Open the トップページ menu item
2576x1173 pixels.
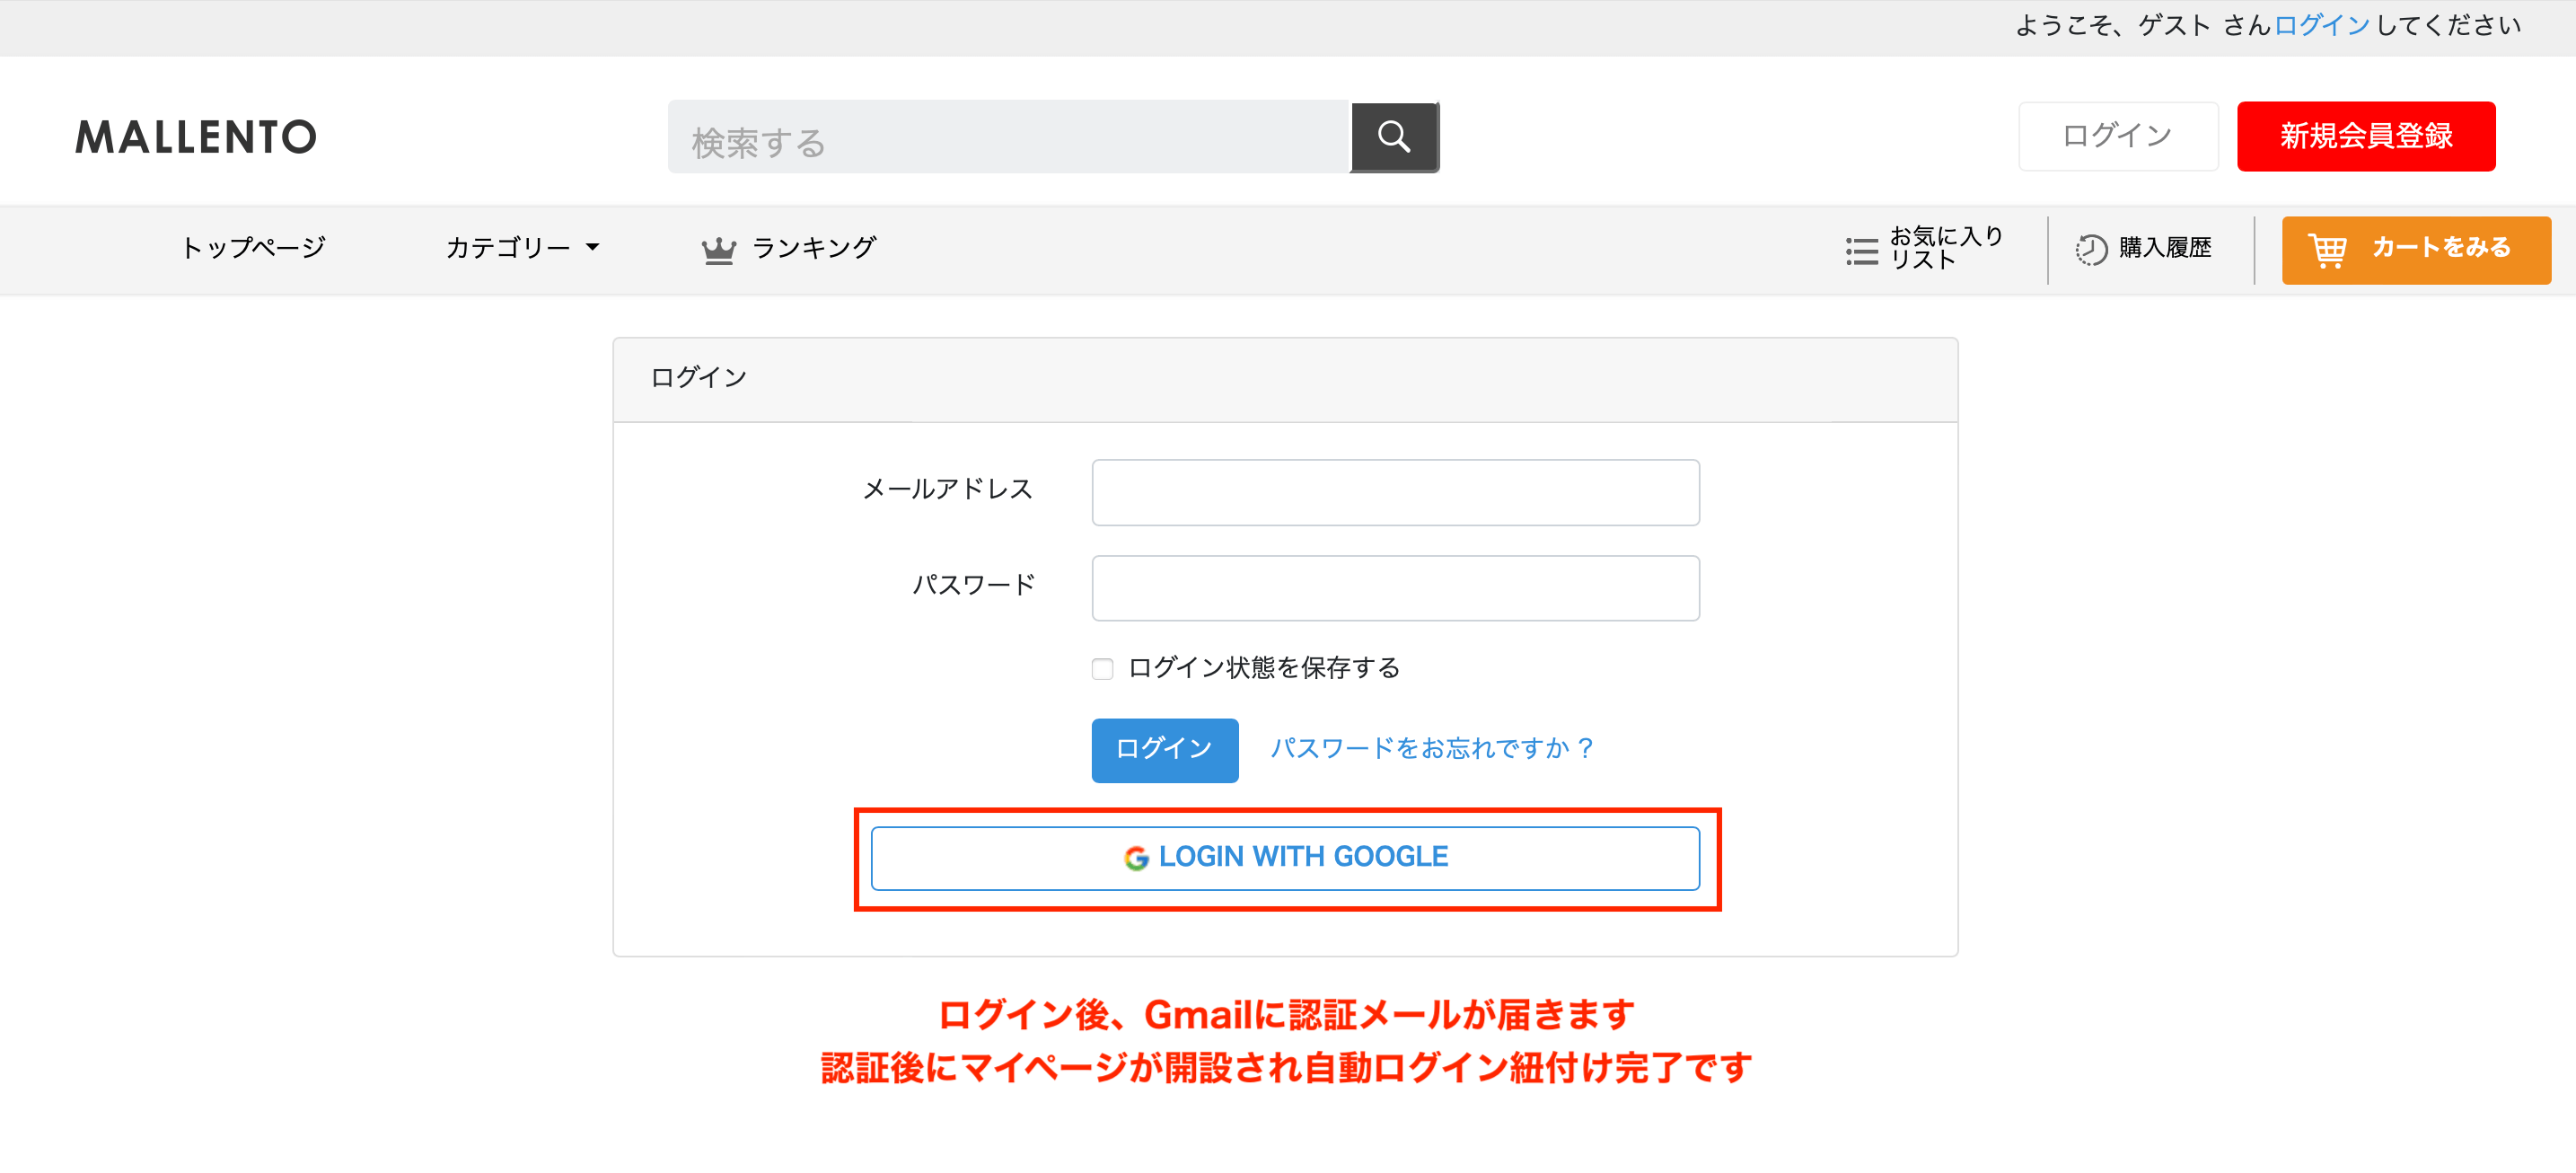(253, 248)
